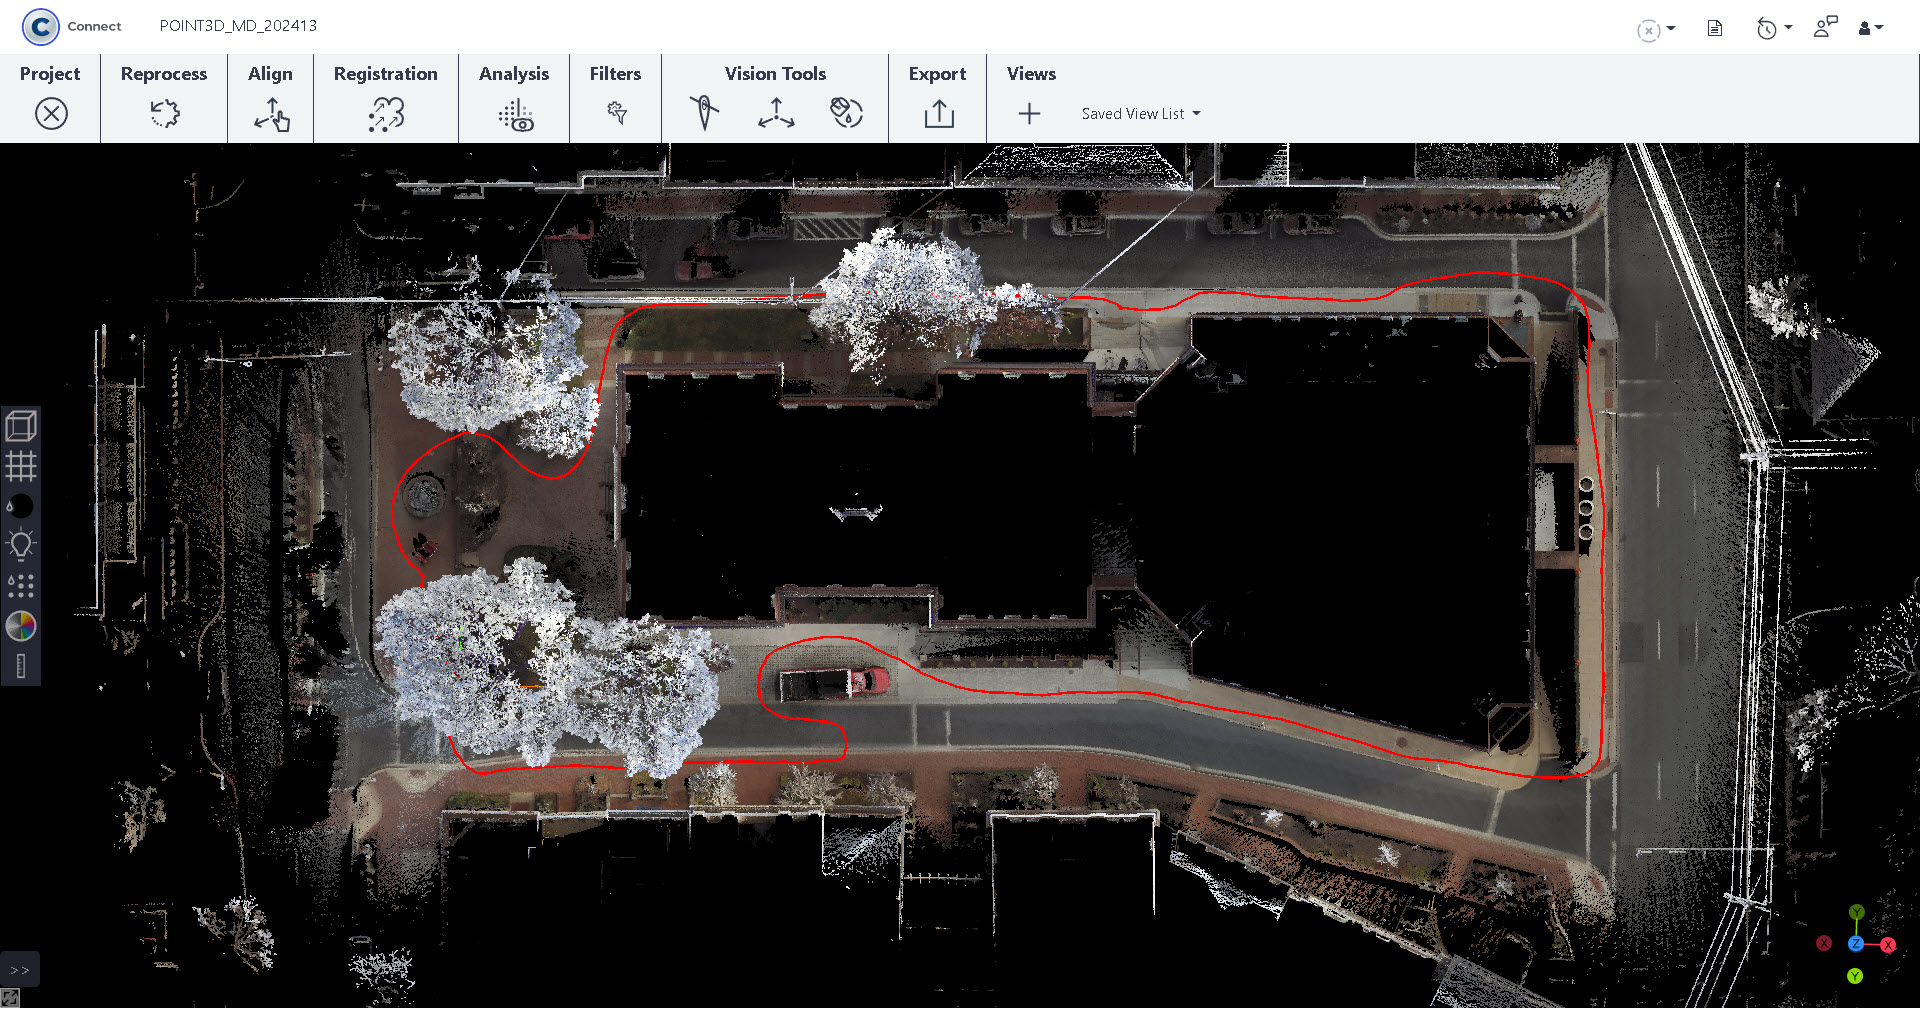Click the compass-like first Vision Tools icon
Viewport: 1920px width, 1009px height.
tap(704, 112)
